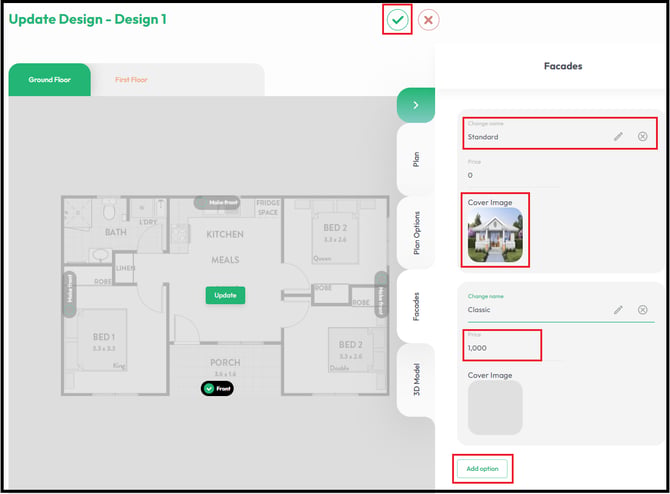Toggle Make front tag on right wall
Screen dimensions: 670x494
[x=381, y=294]
